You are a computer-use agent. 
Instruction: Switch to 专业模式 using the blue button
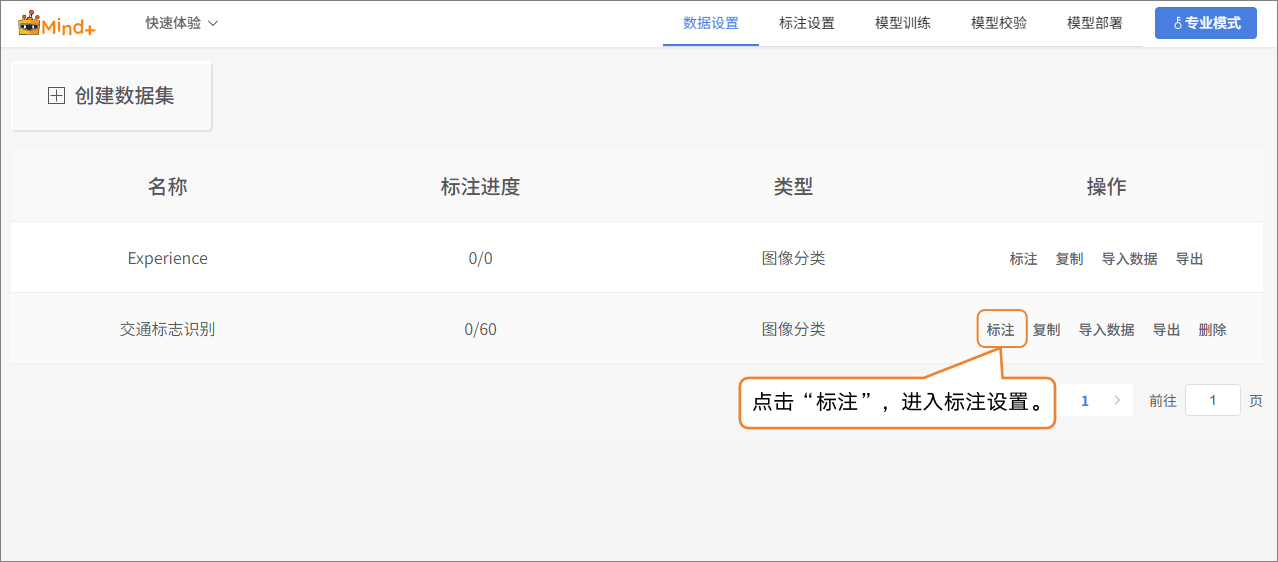(x=1205, y=23)
